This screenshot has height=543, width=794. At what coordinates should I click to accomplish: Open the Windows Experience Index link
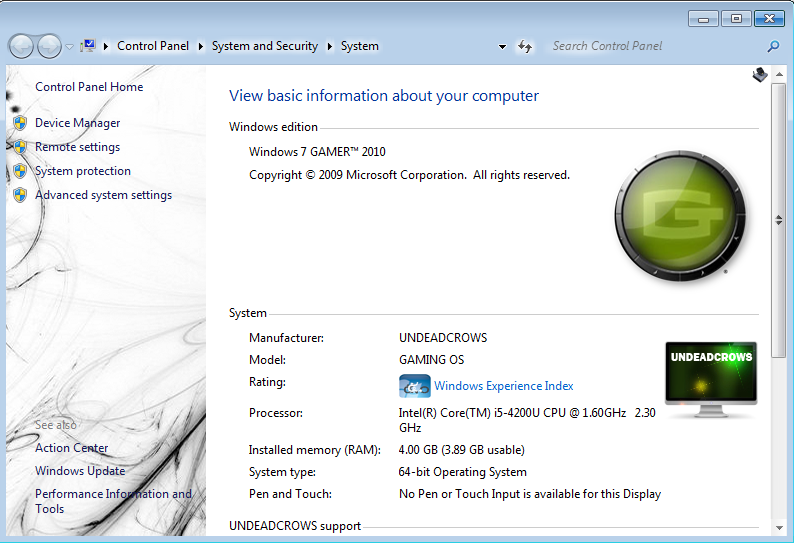503,386
